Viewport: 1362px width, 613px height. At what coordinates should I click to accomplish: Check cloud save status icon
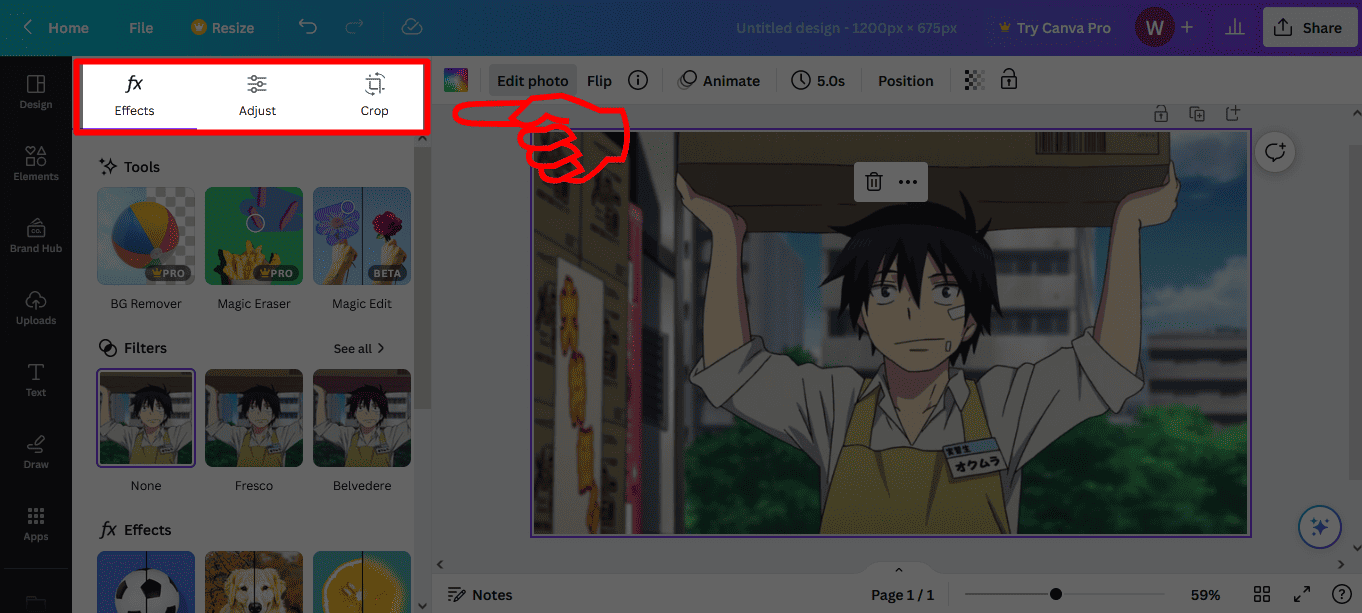[410, 28]
